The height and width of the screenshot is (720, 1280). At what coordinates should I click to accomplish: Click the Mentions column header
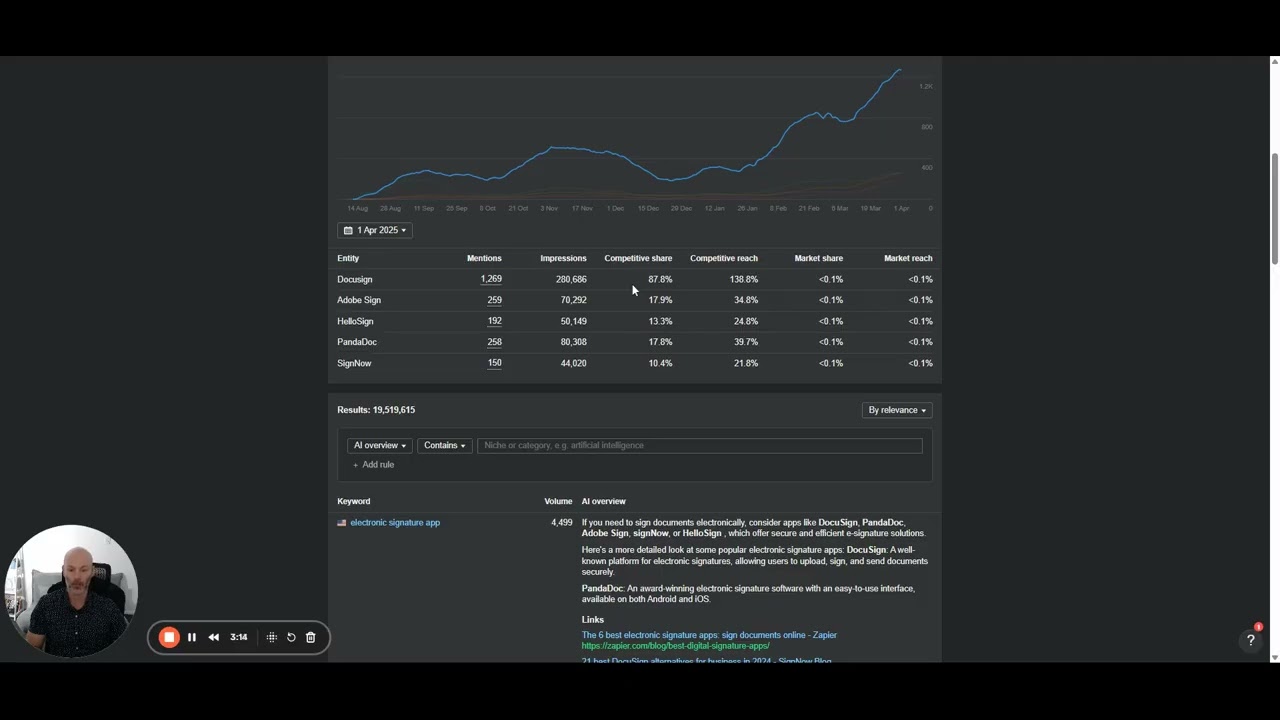click(x=484, y=258)
